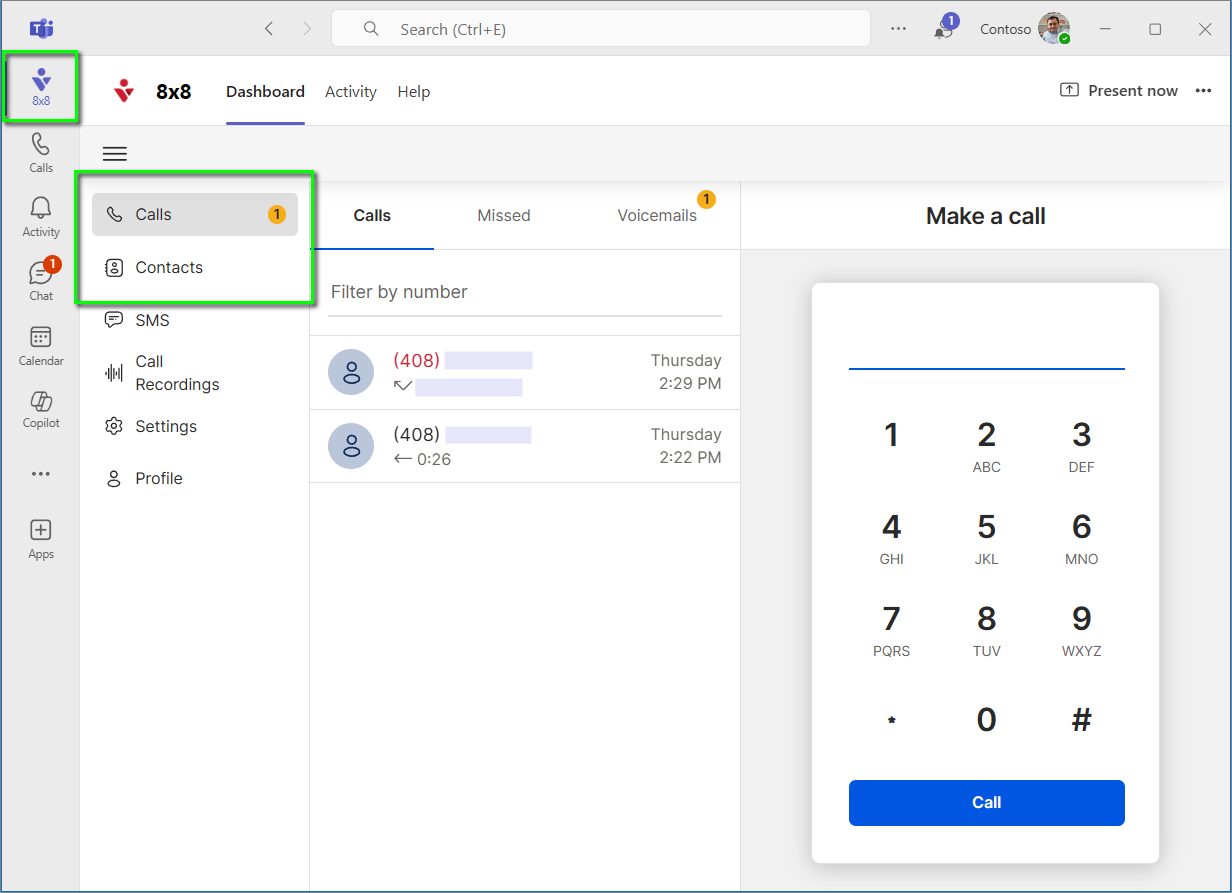Open the Activity tab in 8x8 header

coord(351,92)
